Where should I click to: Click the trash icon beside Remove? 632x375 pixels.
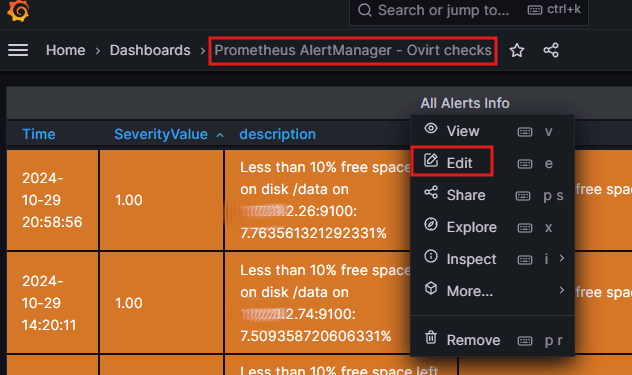[431, 337]
